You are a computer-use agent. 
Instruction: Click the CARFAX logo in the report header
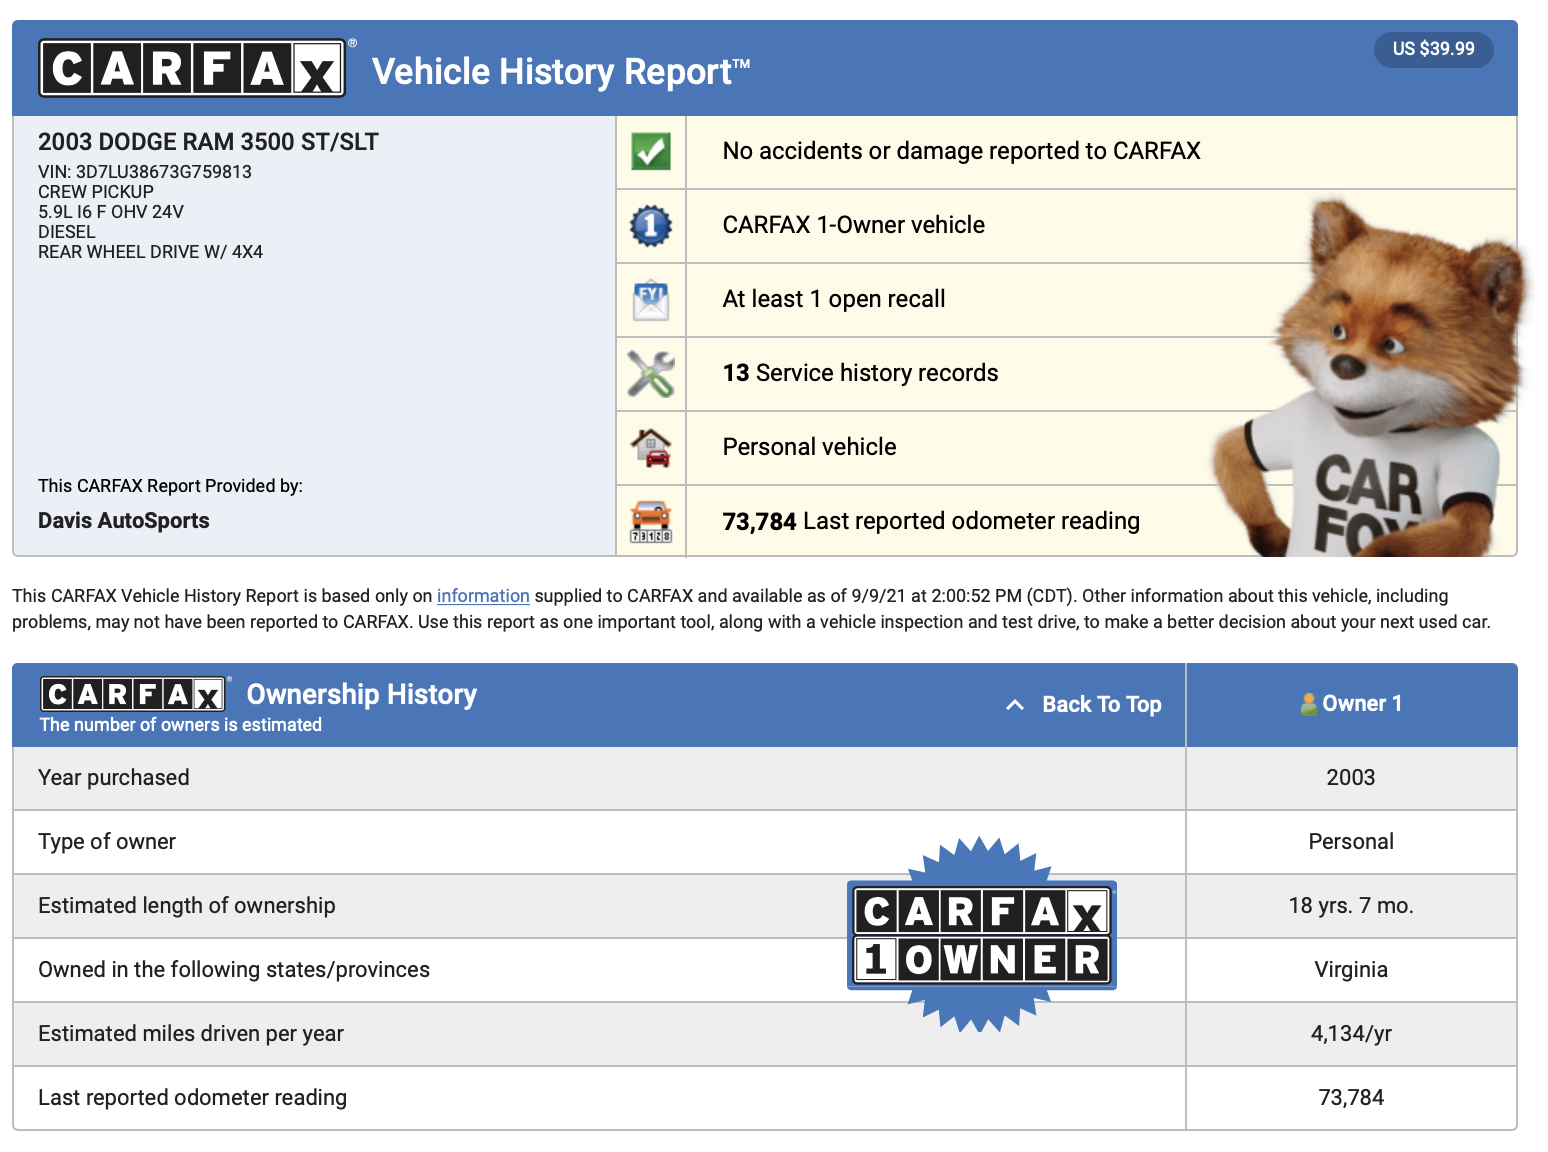point(192,68)
